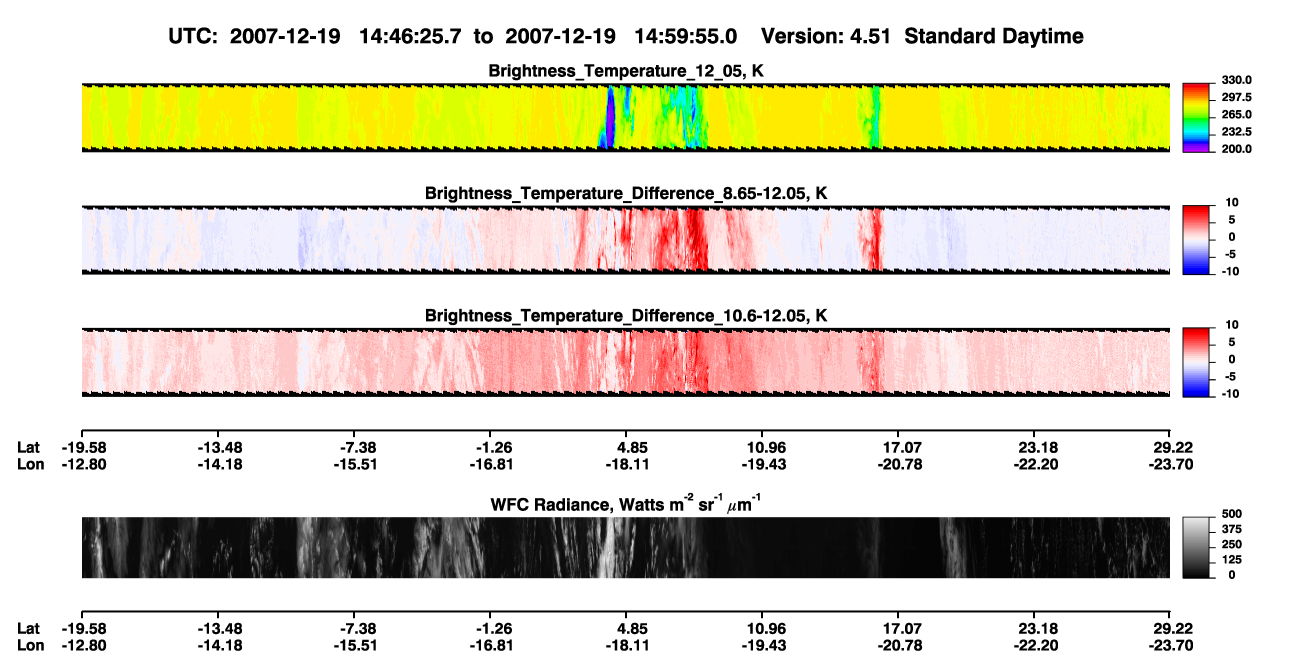This screenshot has width=1300, height=667.
Task: Click the 'Lon' label on the axis above the WFC panel
Action: [x=30, y=464]
